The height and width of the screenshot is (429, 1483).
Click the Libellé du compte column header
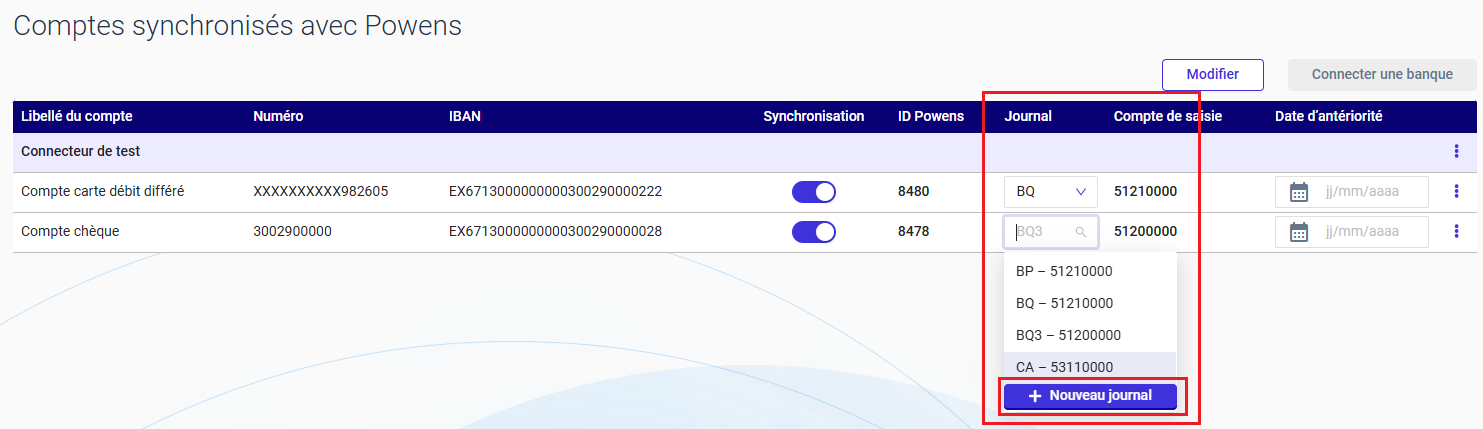tap(77, 116)
